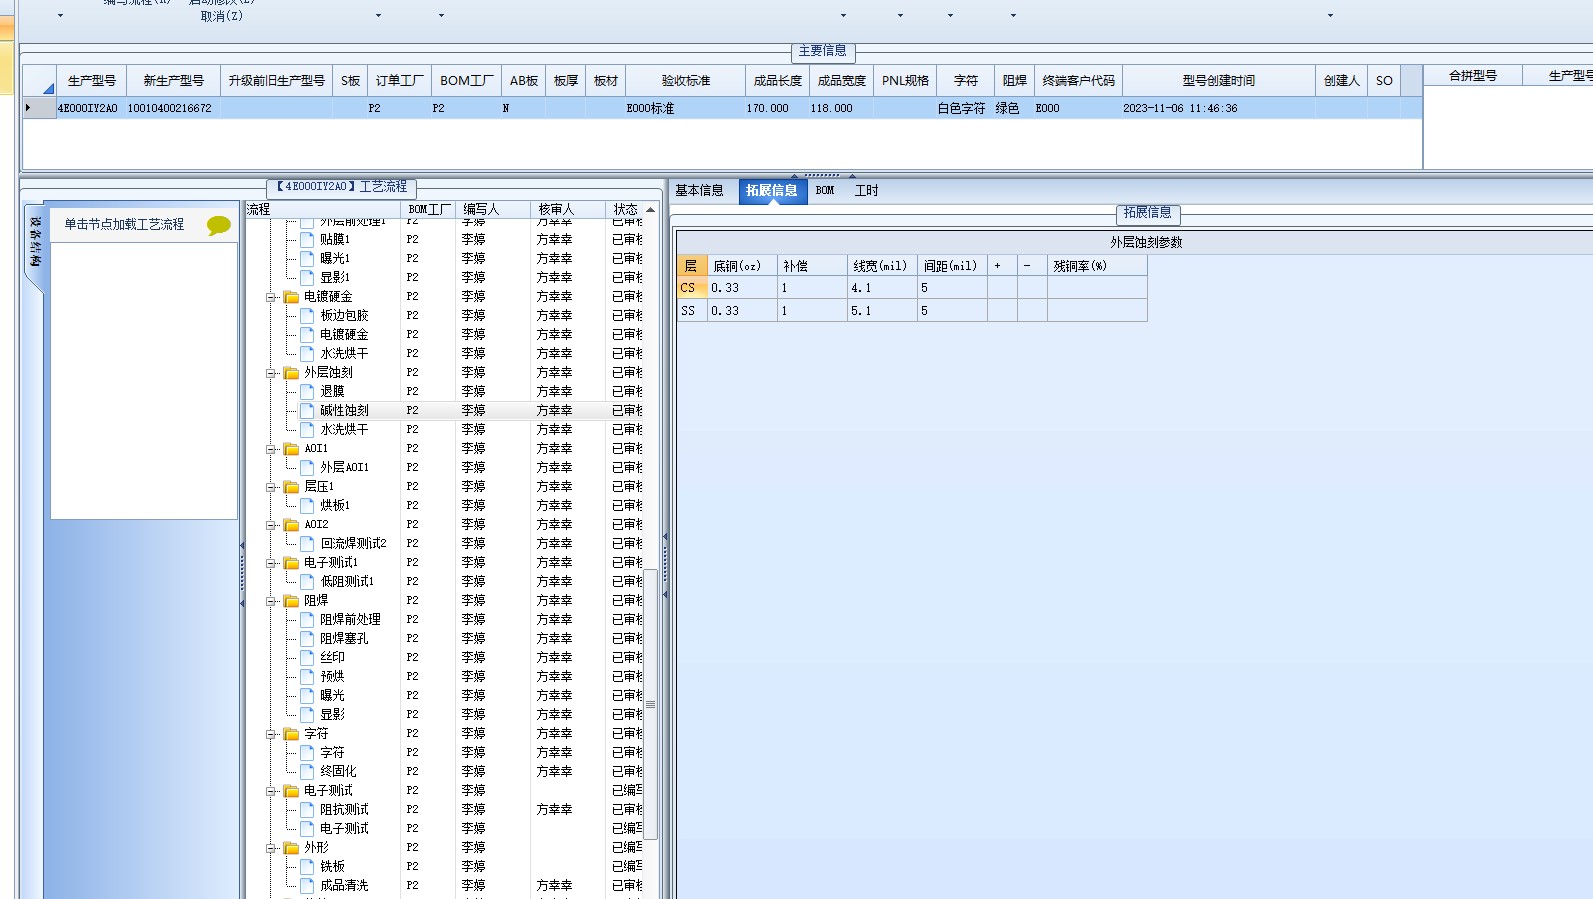
Task: Open the 工时 tab
Action: click(866, 191)
